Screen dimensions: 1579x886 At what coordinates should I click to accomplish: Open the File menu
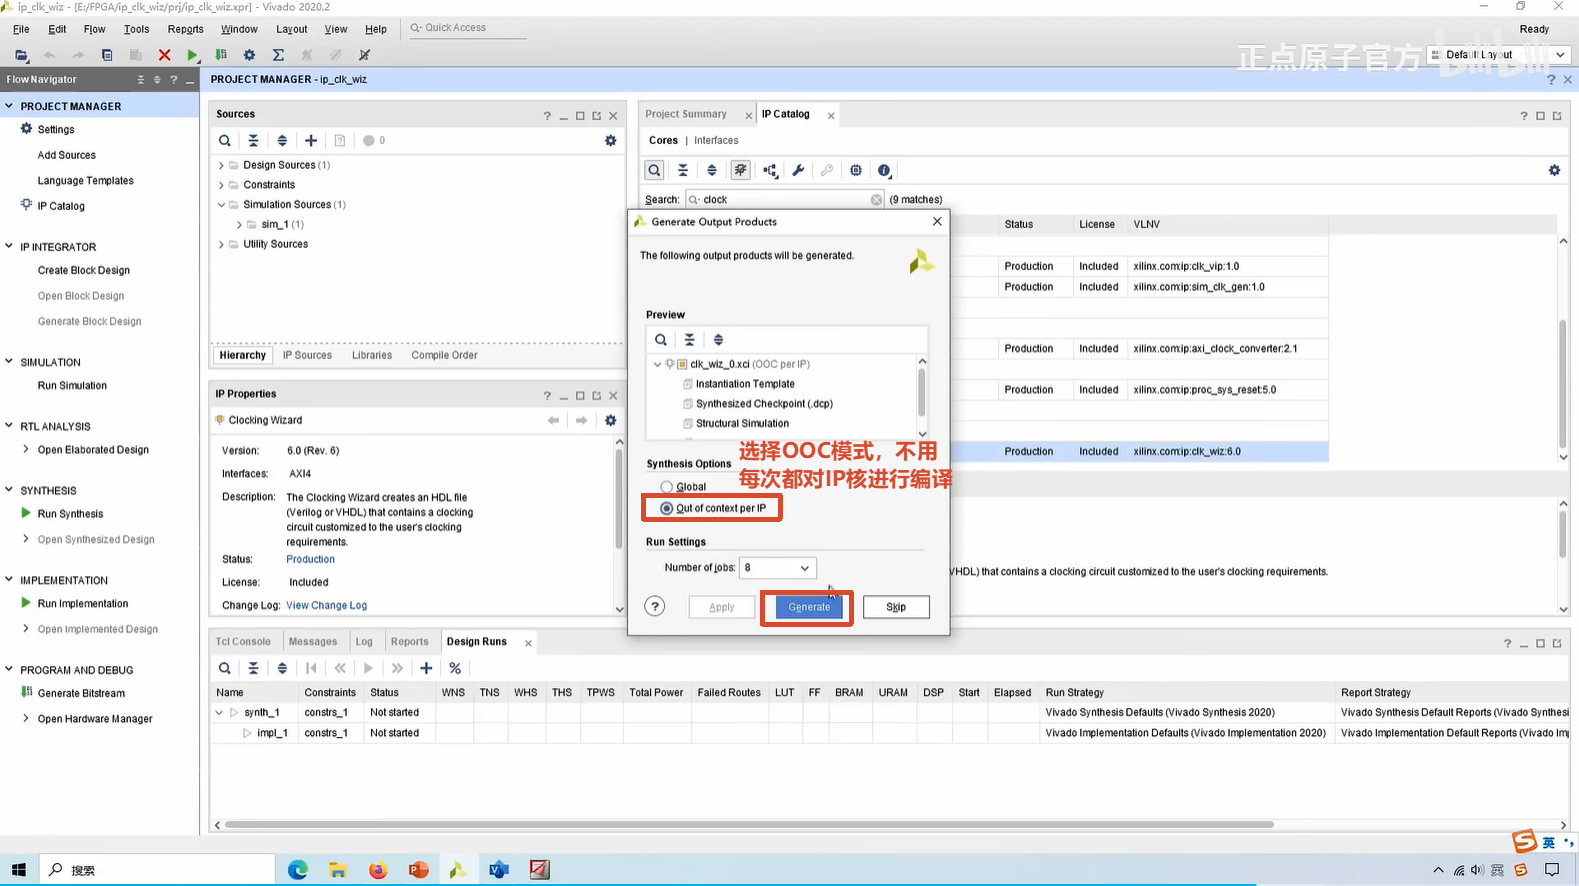point(21,29)
